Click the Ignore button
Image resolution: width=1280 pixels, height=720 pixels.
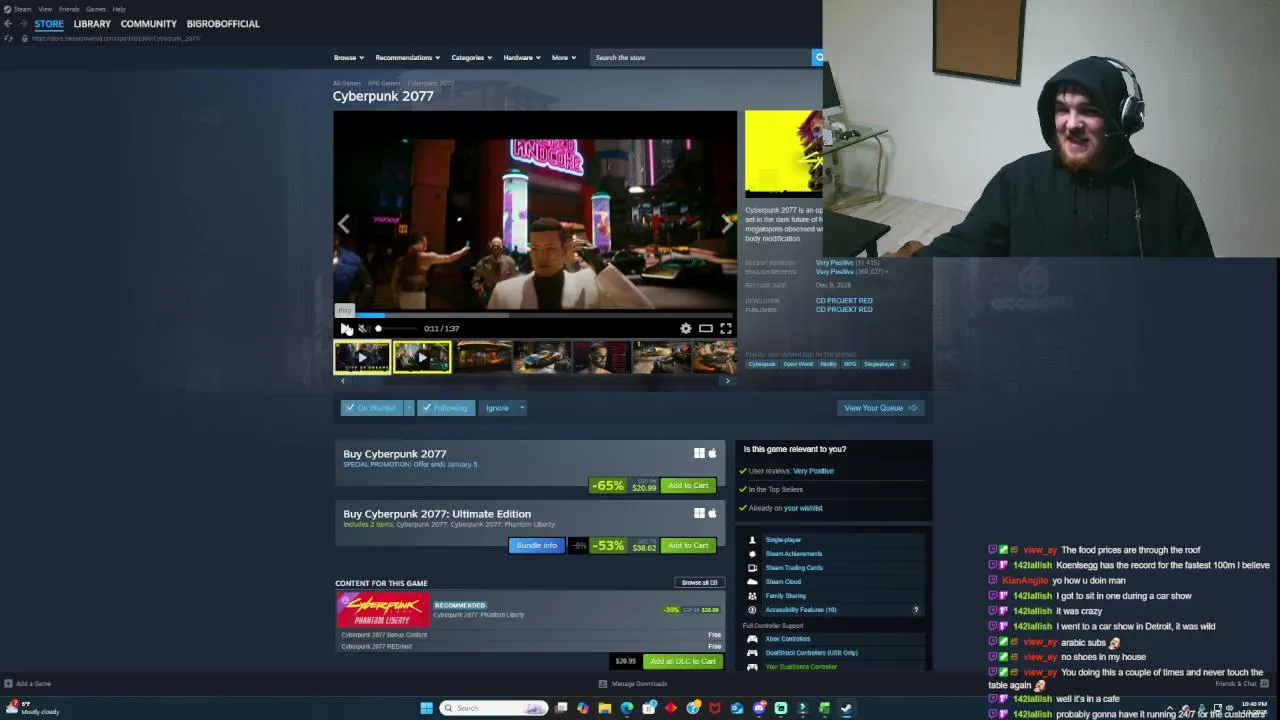pos(497,407)
